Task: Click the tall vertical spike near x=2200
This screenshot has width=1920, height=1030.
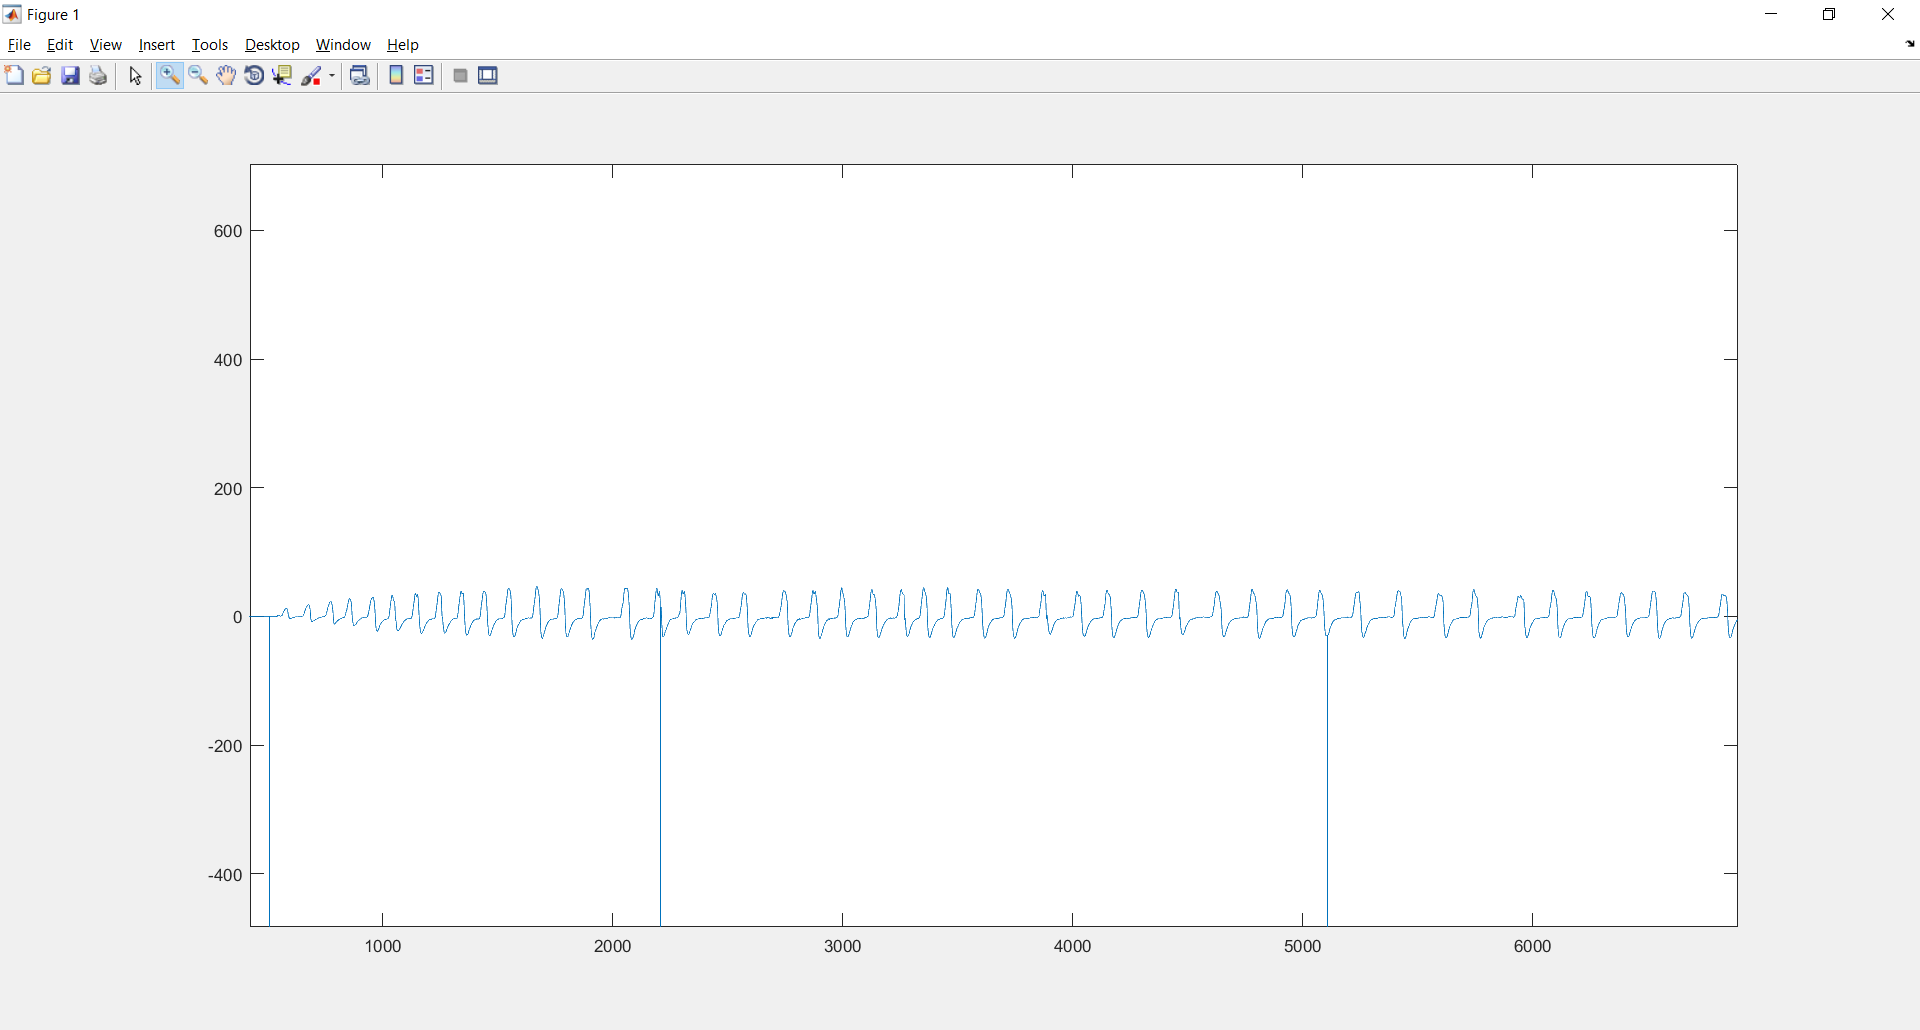Action: (x=660, y=780)
